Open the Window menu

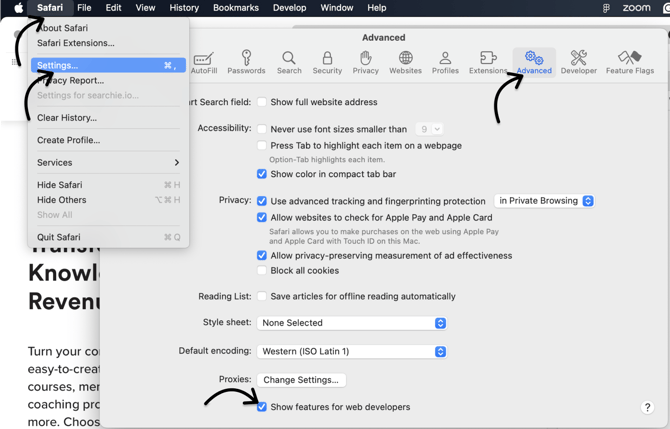click(337, 8)
